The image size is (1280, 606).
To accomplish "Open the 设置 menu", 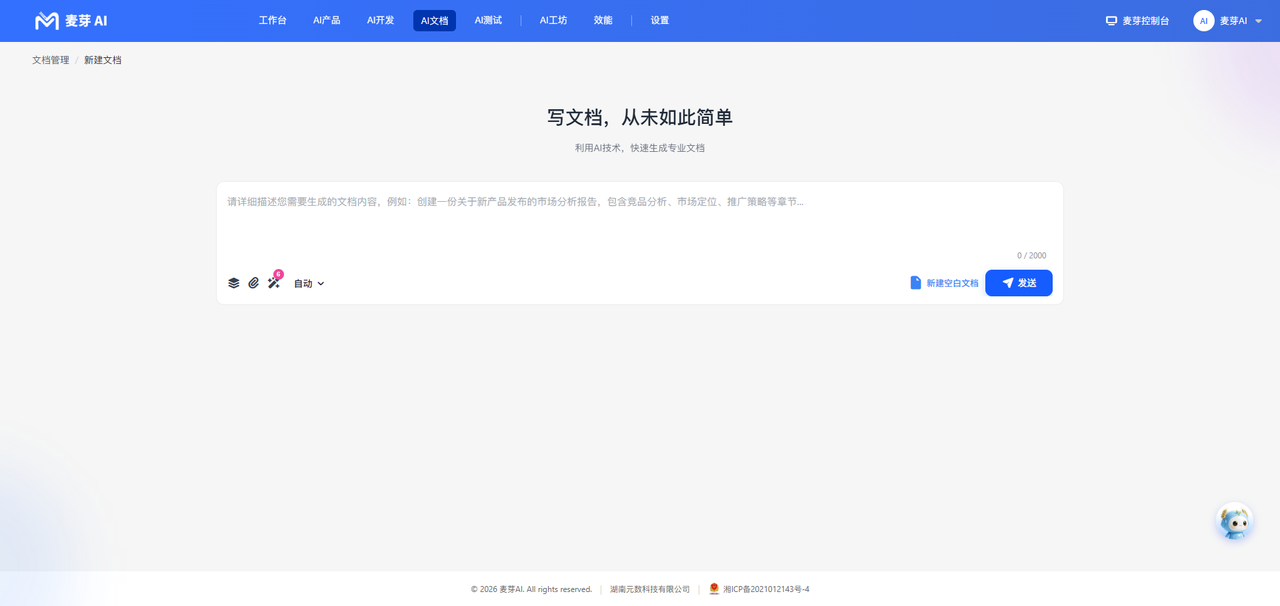I will (x=660, y=20).
